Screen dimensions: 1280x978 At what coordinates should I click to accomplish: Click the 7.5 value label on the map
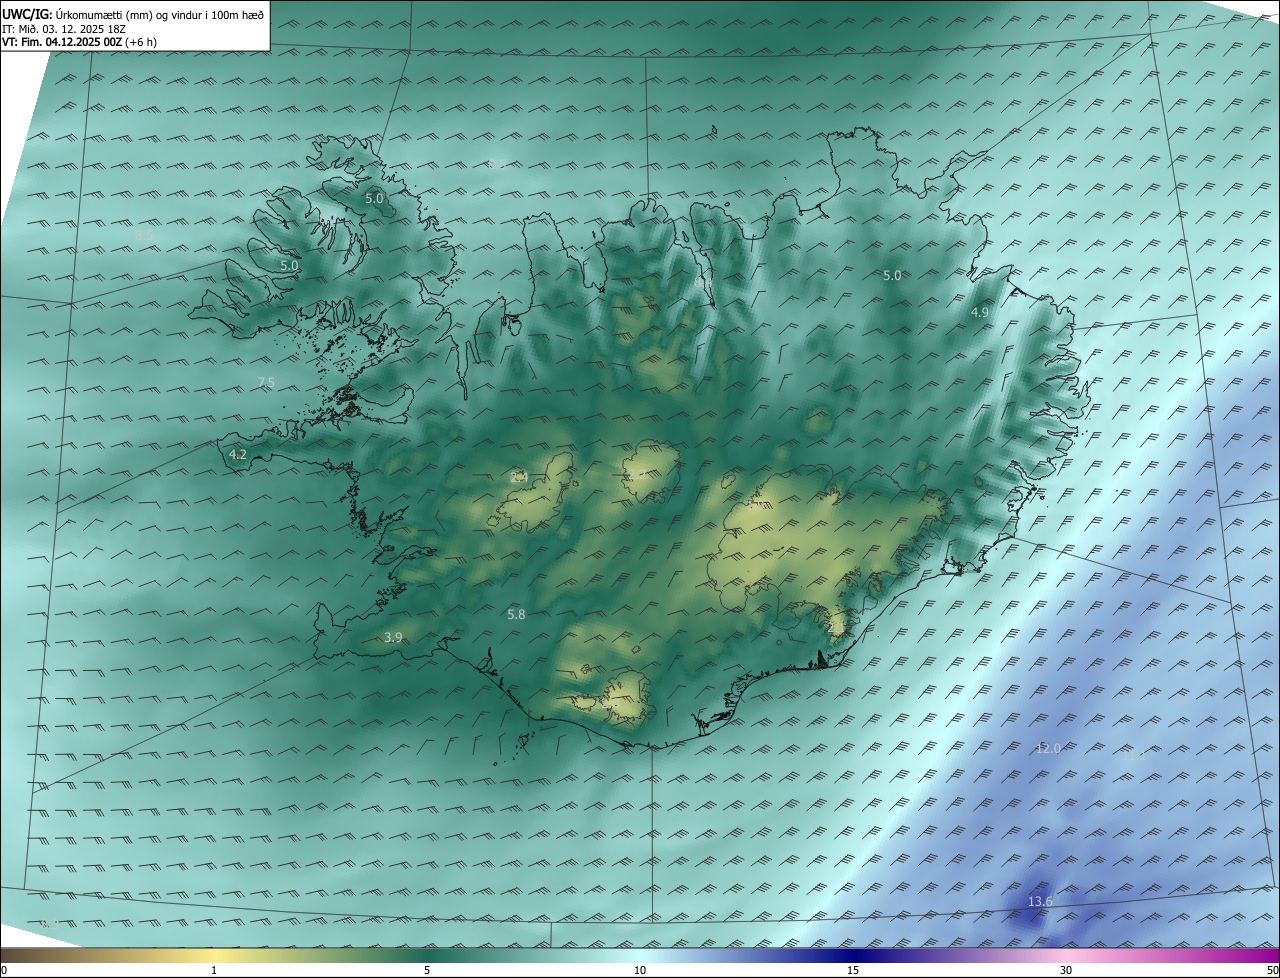coord(266,383)
